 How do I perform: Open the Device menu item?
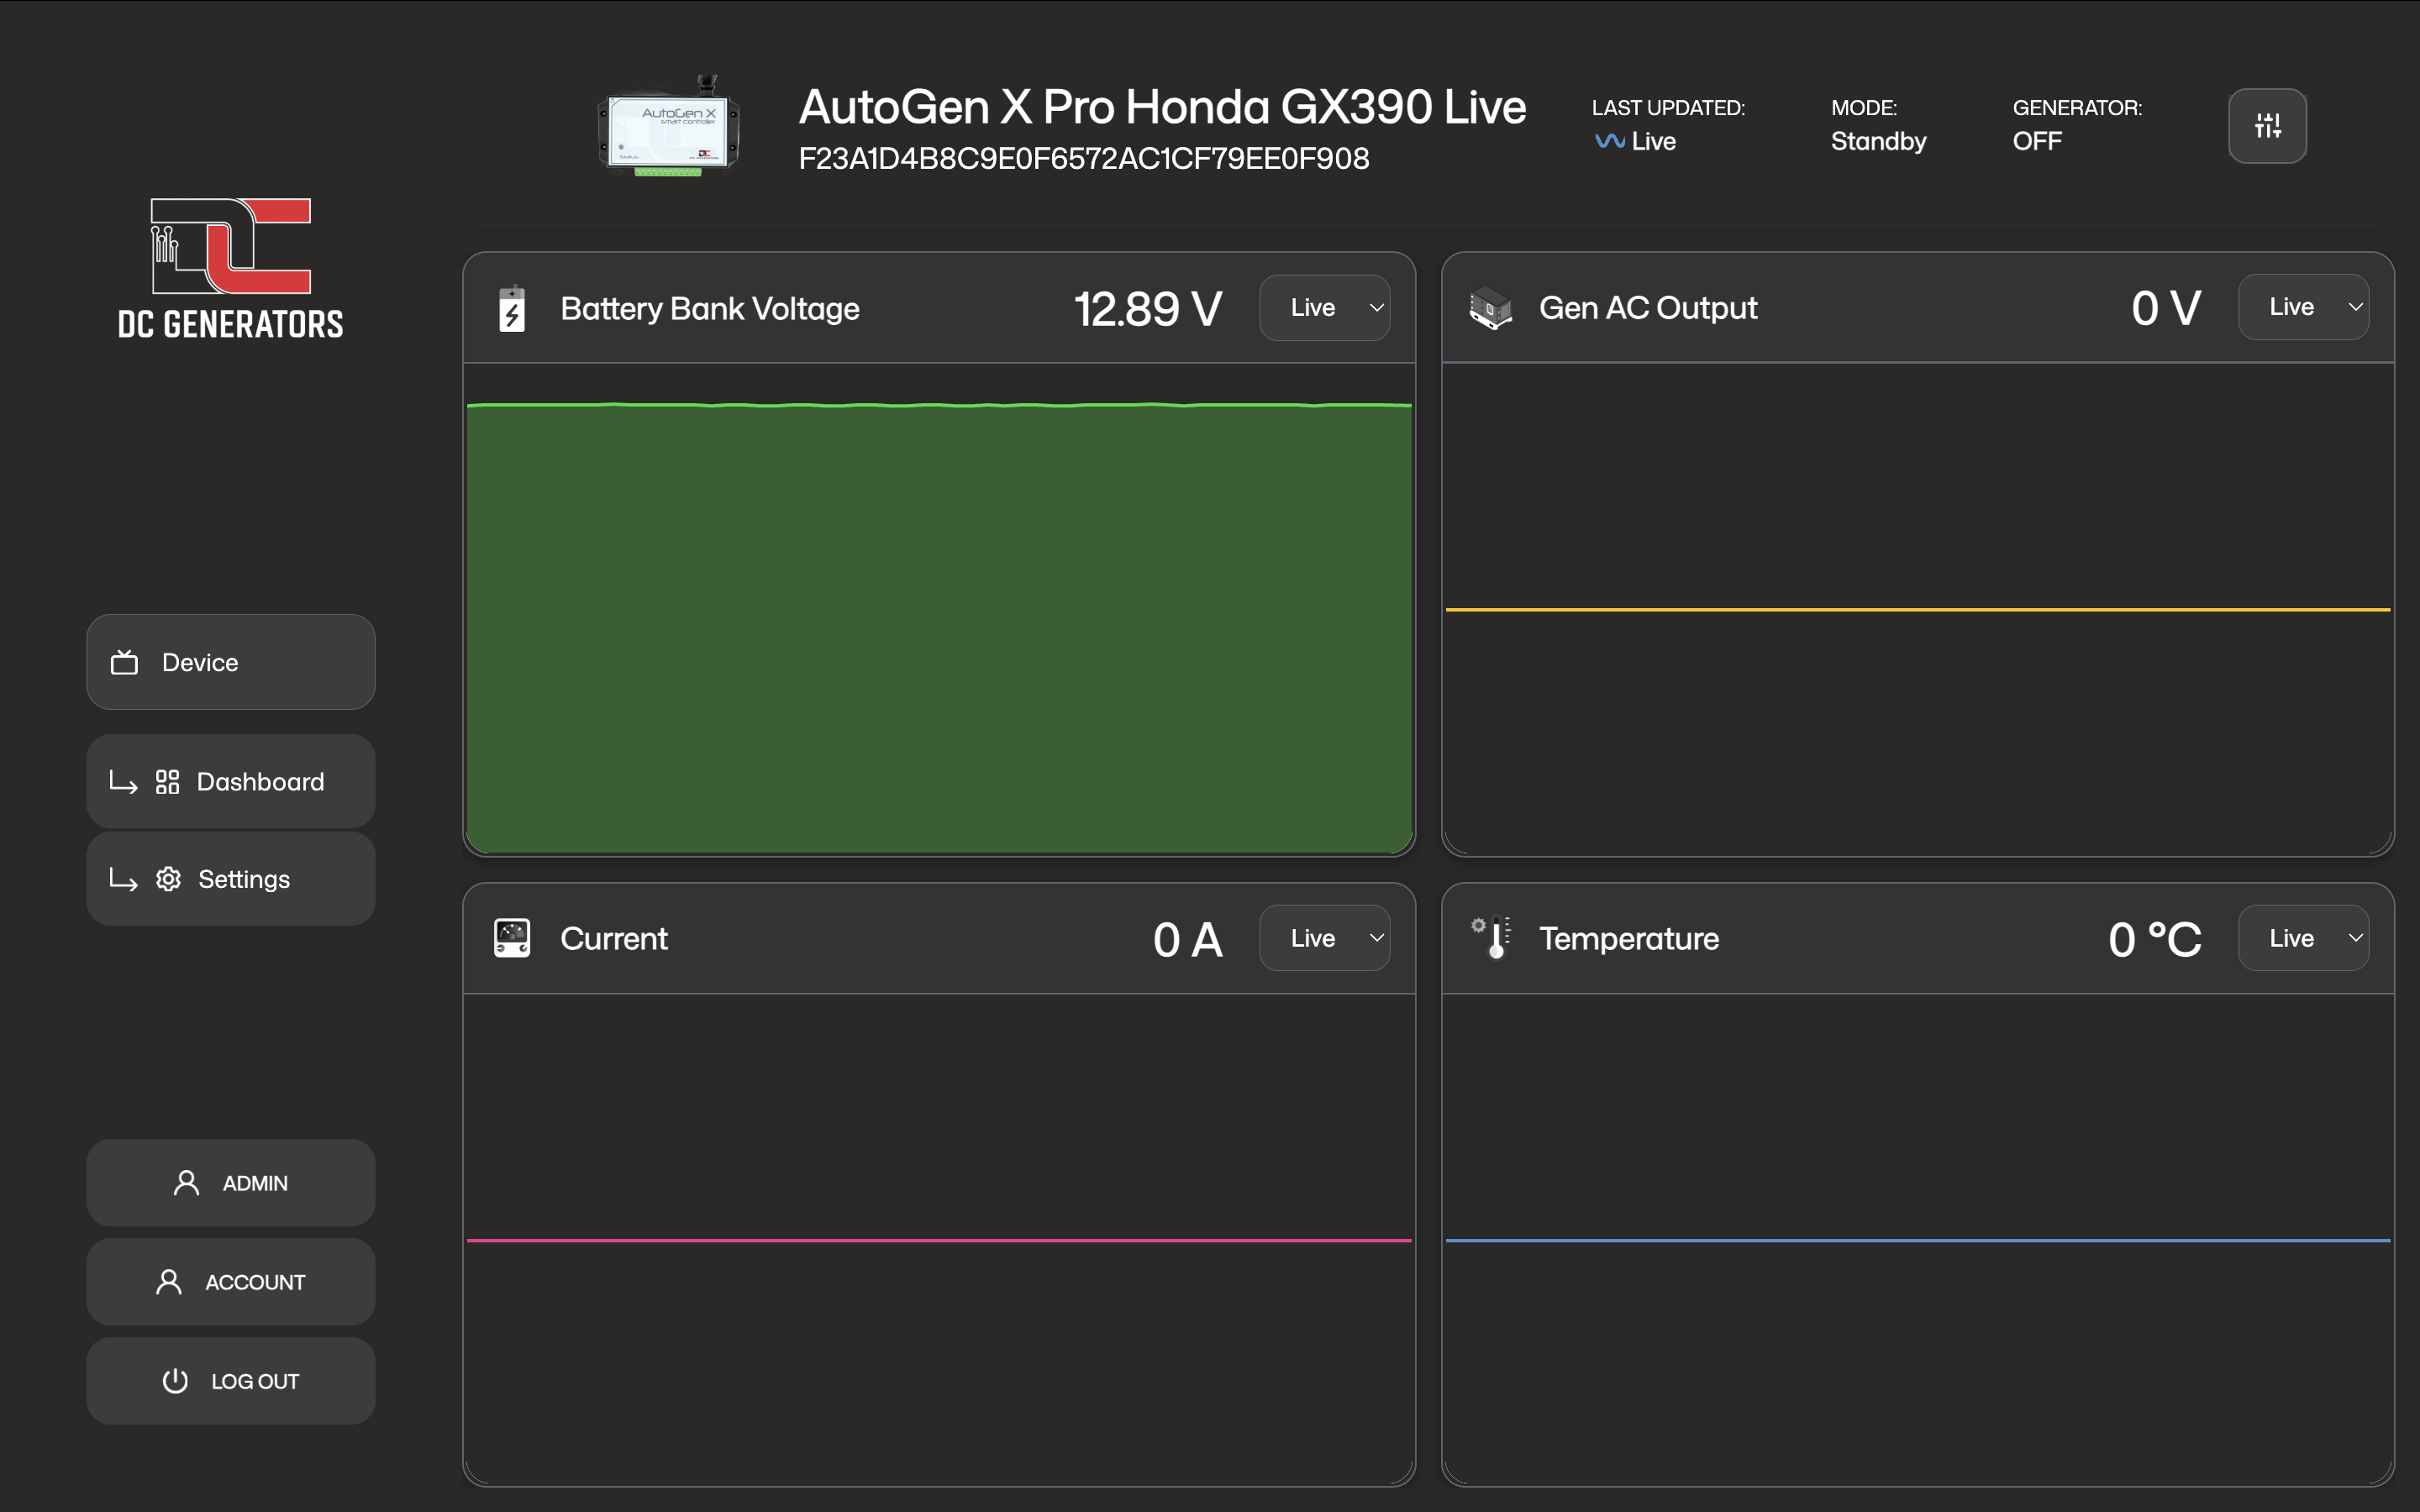click(231, 662)
